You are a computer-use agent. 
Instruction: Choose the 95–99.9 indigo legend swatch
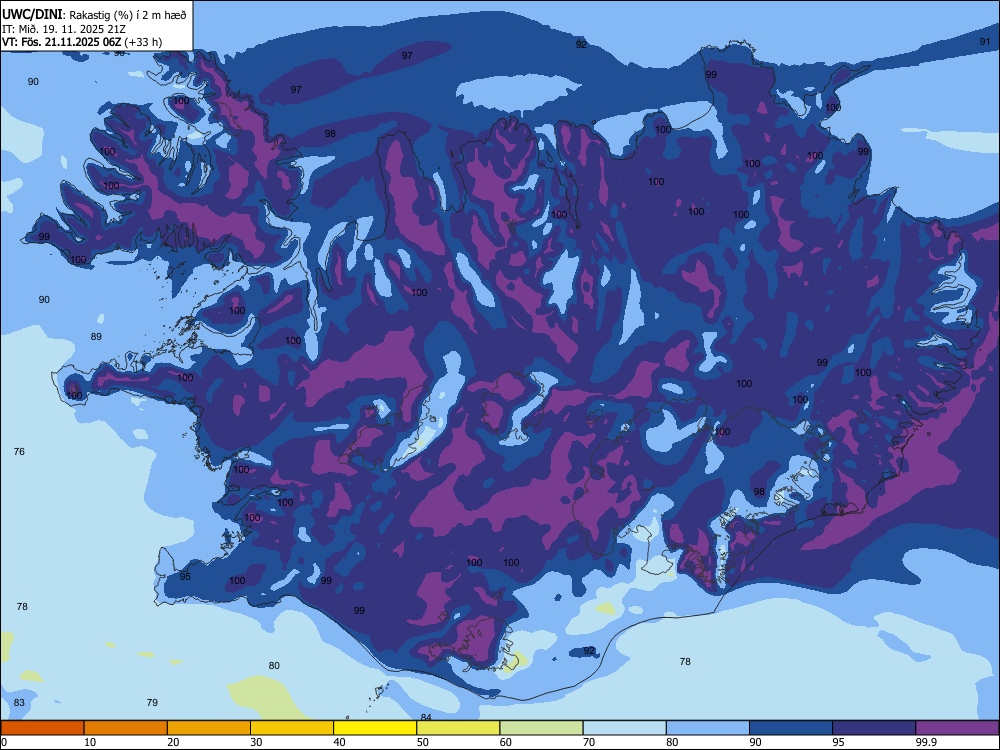coord(874,728)
